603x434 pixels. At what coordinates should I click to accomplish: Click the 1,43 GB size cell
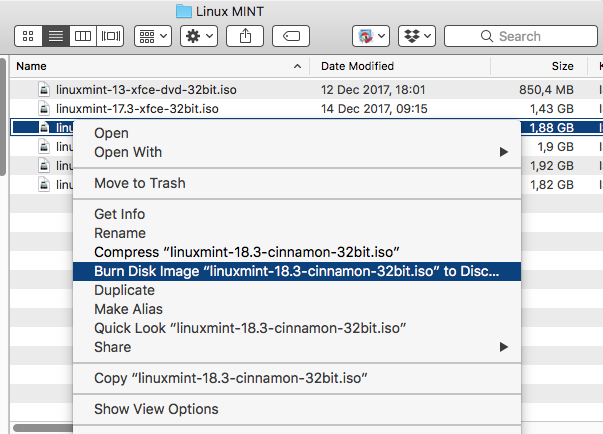552,109
